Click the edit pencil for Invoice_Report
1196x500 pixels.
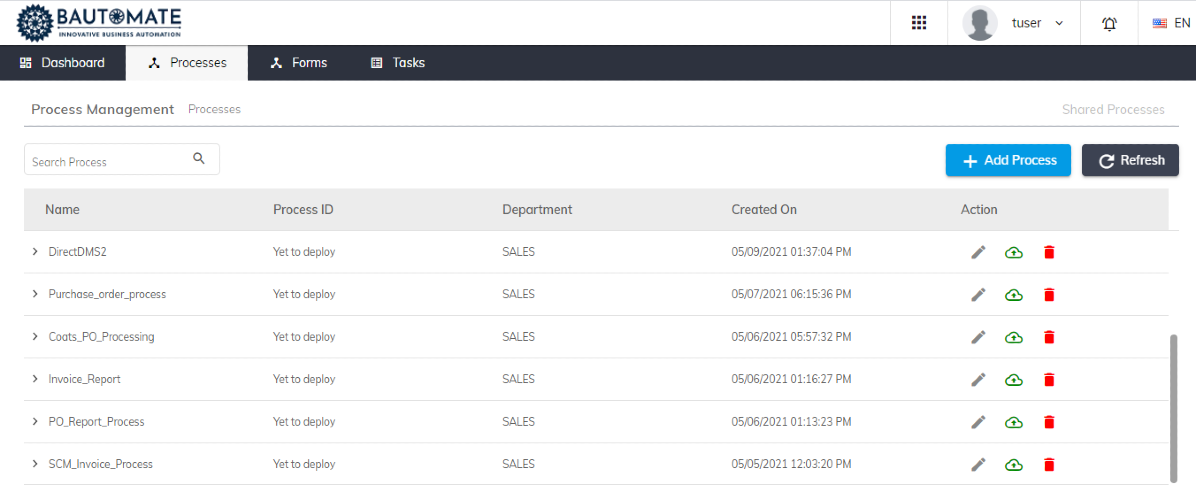[x=979, y=379]
